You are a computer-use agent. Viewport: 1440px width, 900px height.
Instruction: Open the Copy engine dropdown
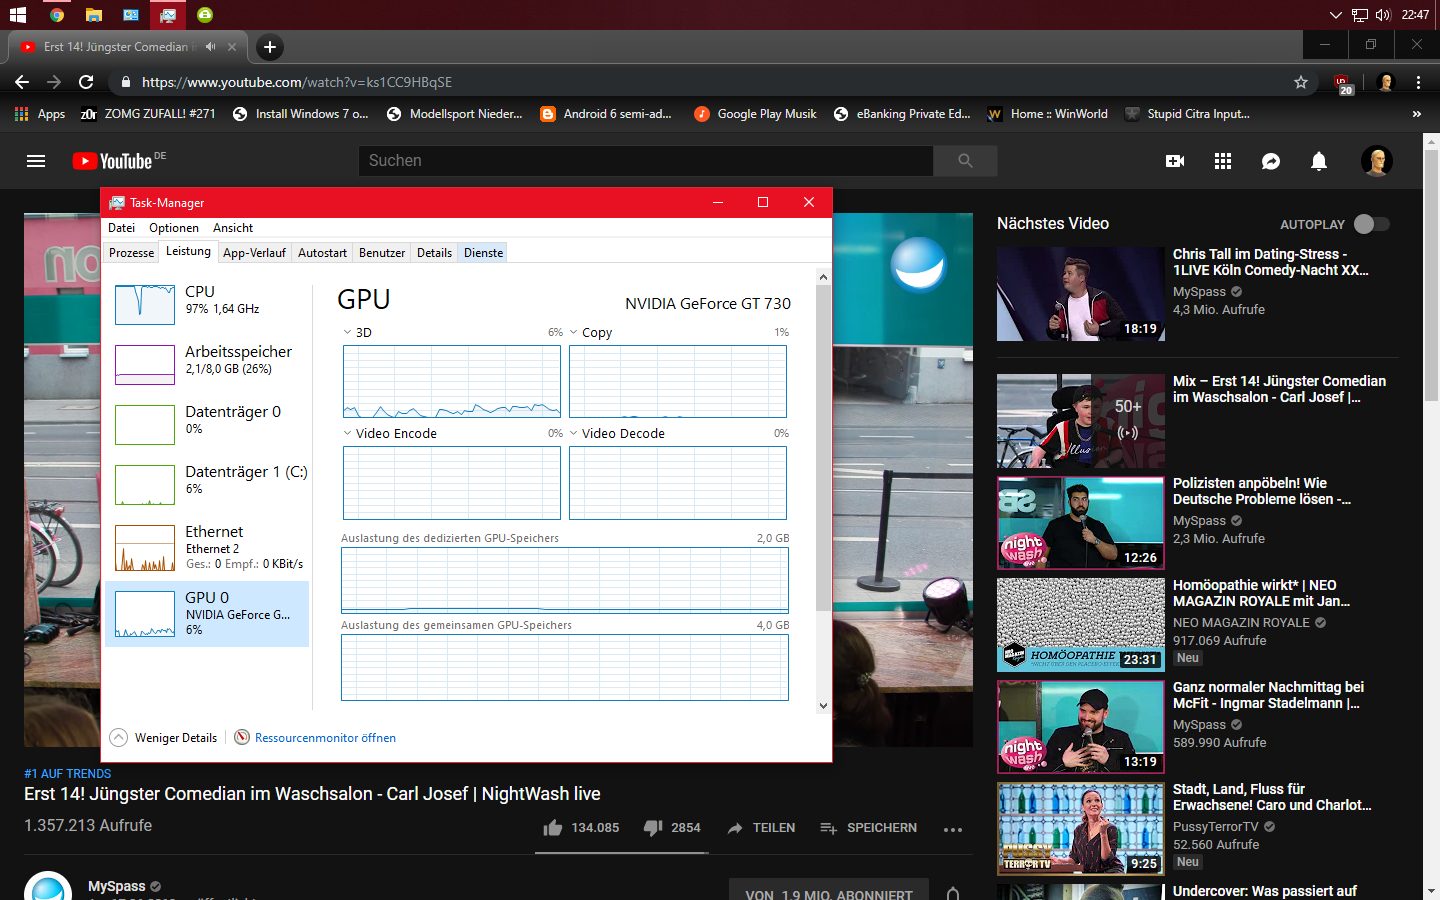pyautogui.click(x=574, y=332)
